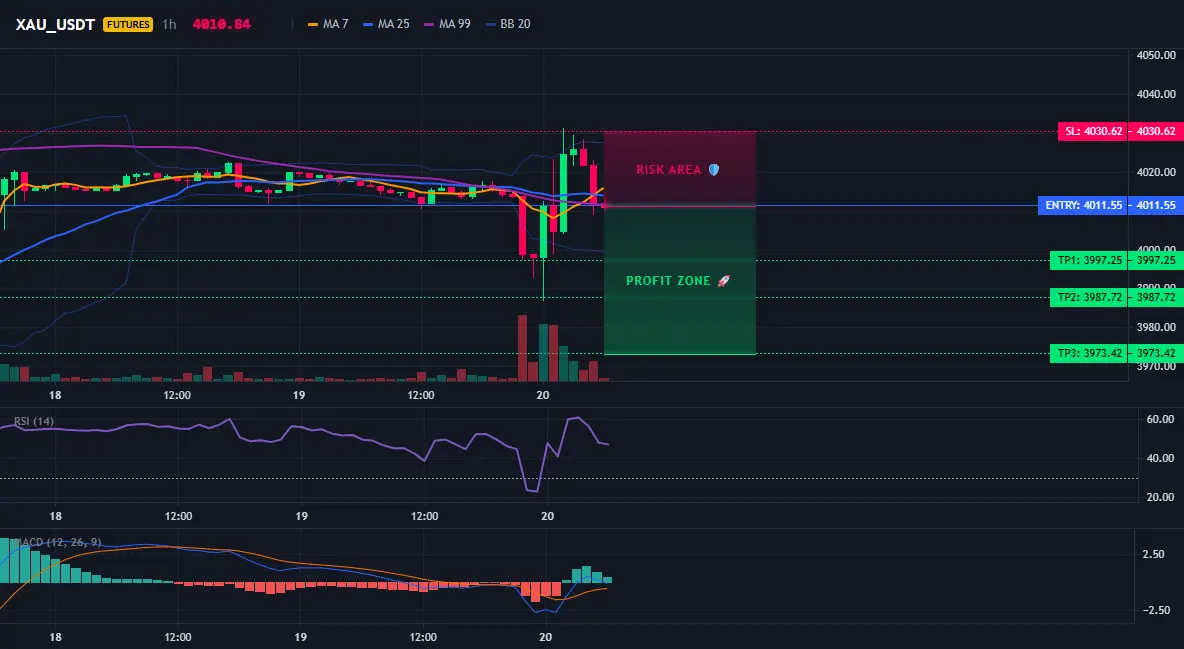The width and height of the screenshot is (1184, 649).
Task: Click the tallest red volume bar
Action: [x=522, y=348]
